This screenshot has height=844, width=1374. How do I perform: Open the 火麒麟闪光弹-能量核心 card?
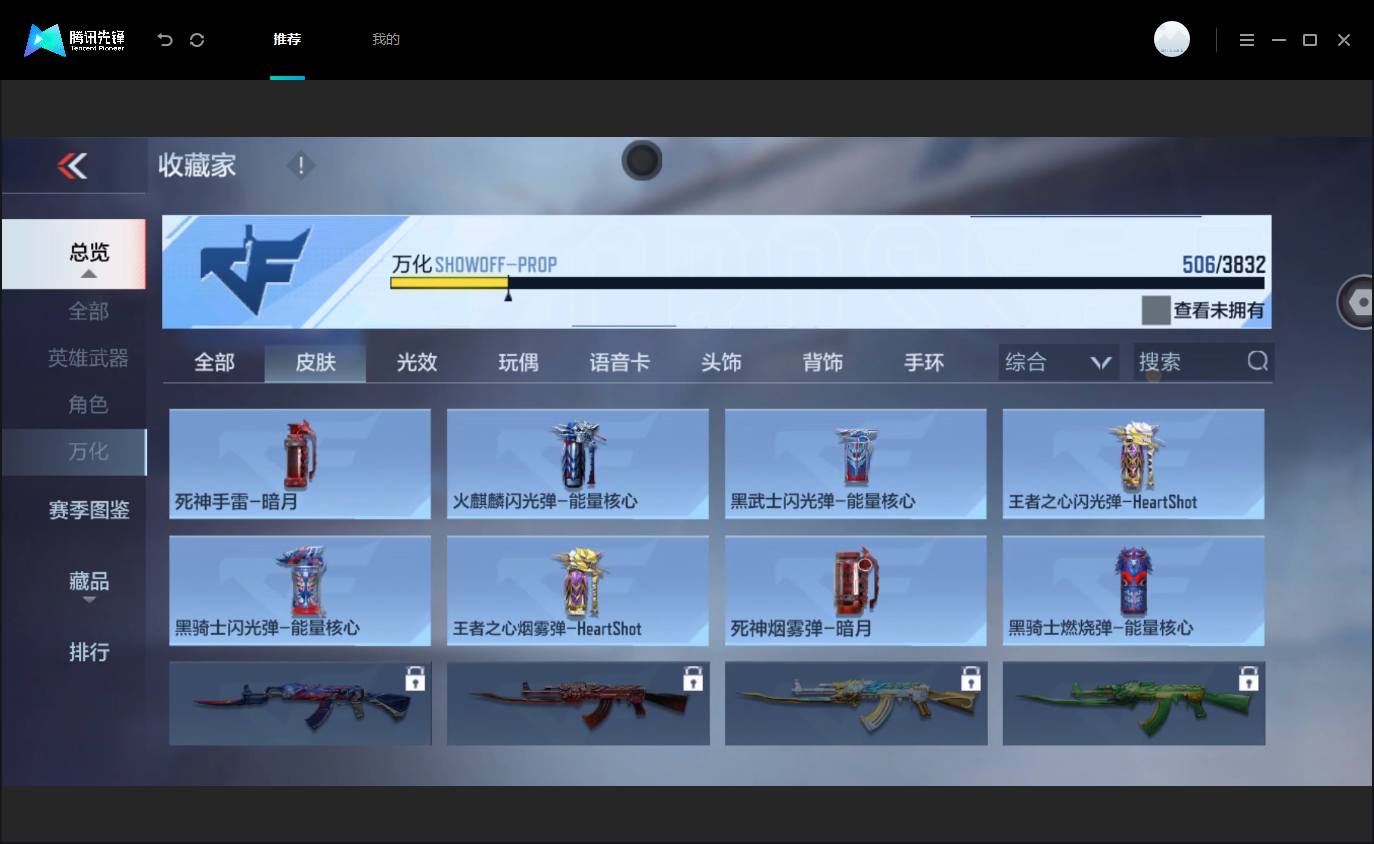[x=578, y=464]
